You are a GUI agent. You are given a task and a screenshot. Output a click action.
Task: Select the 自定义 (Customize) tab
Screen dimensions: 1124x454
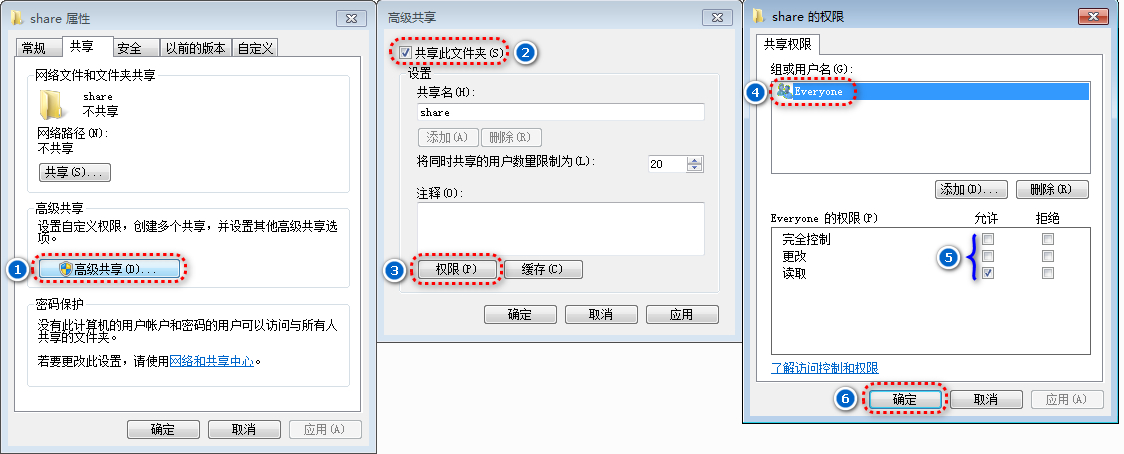click(256, 48)
